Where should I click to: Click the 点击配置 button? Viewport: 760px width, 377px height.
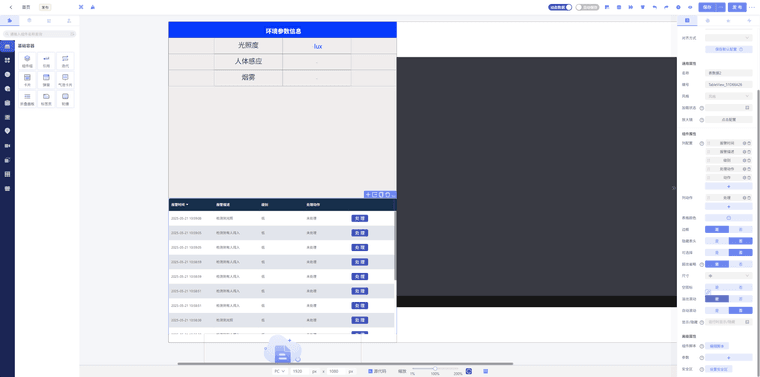[728, 120]
